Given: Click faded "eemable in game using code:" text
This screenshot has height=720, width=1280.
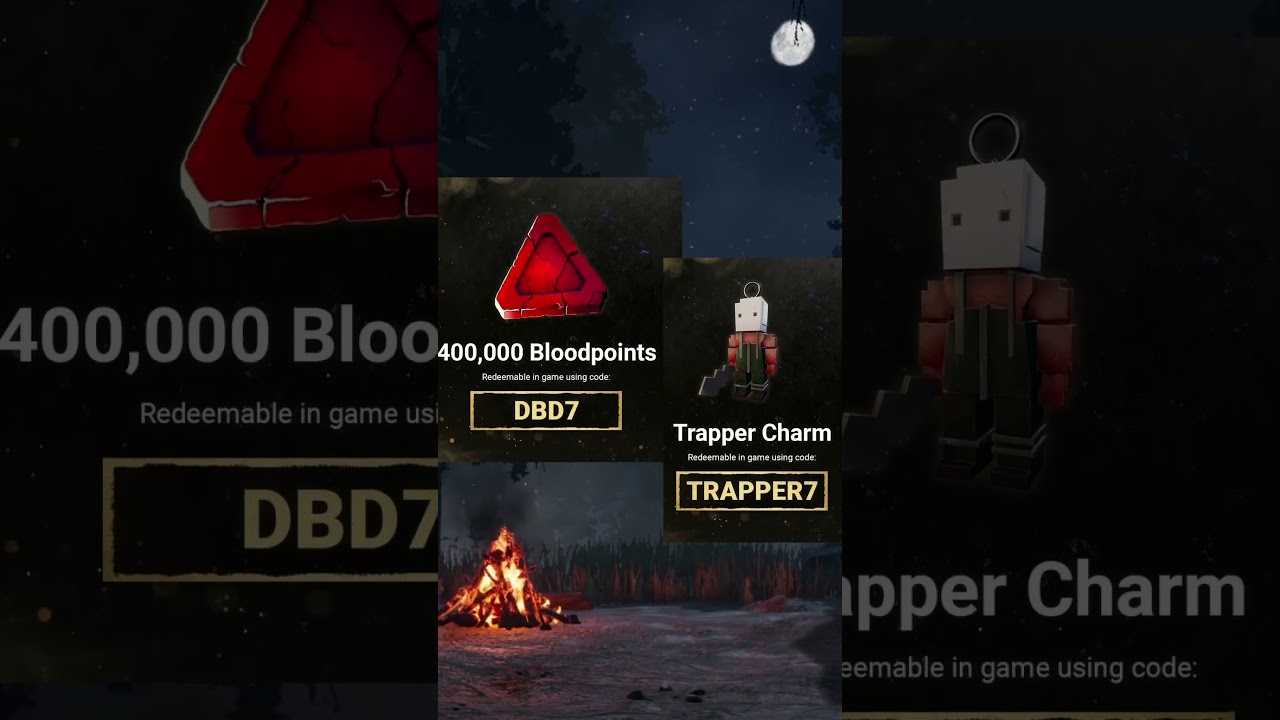Looking at the screenshot, I should click(1020, 667).
